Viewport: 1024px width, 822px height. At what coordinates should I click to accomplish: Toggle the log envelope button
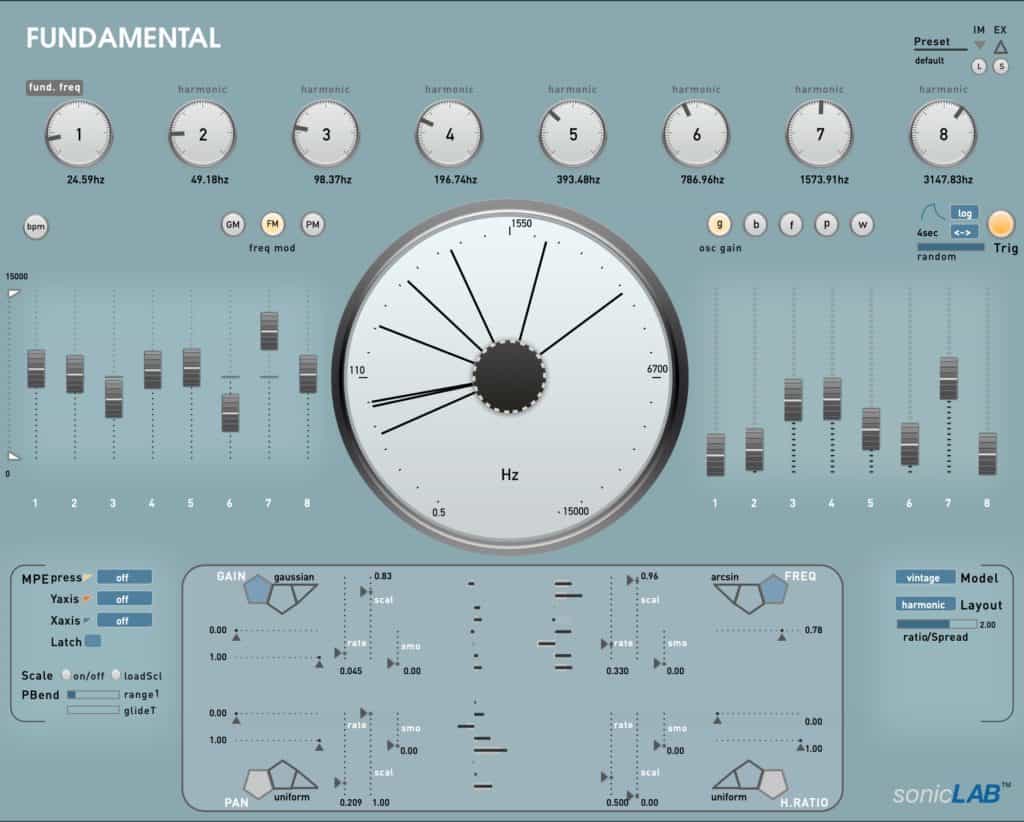point(965,213)
